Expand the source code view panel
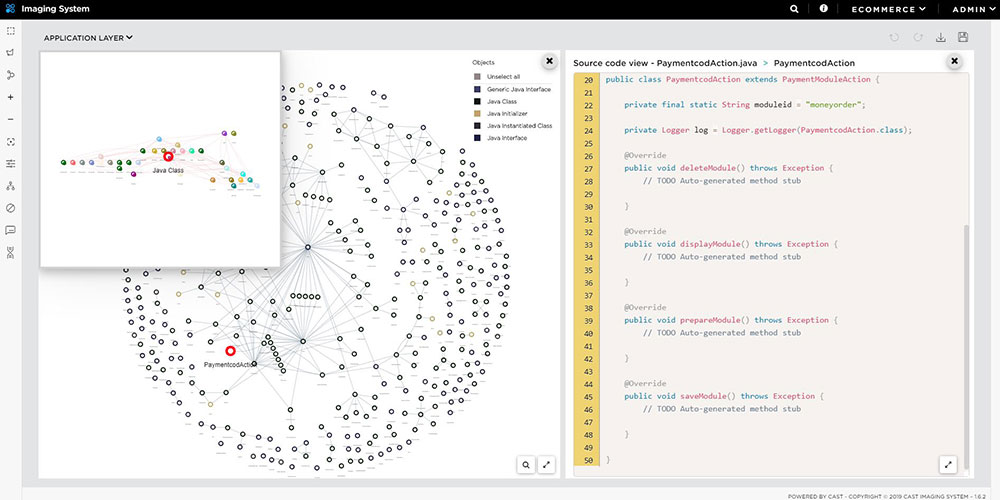The height and width of the screenshot is (500, 1000). 949,464
